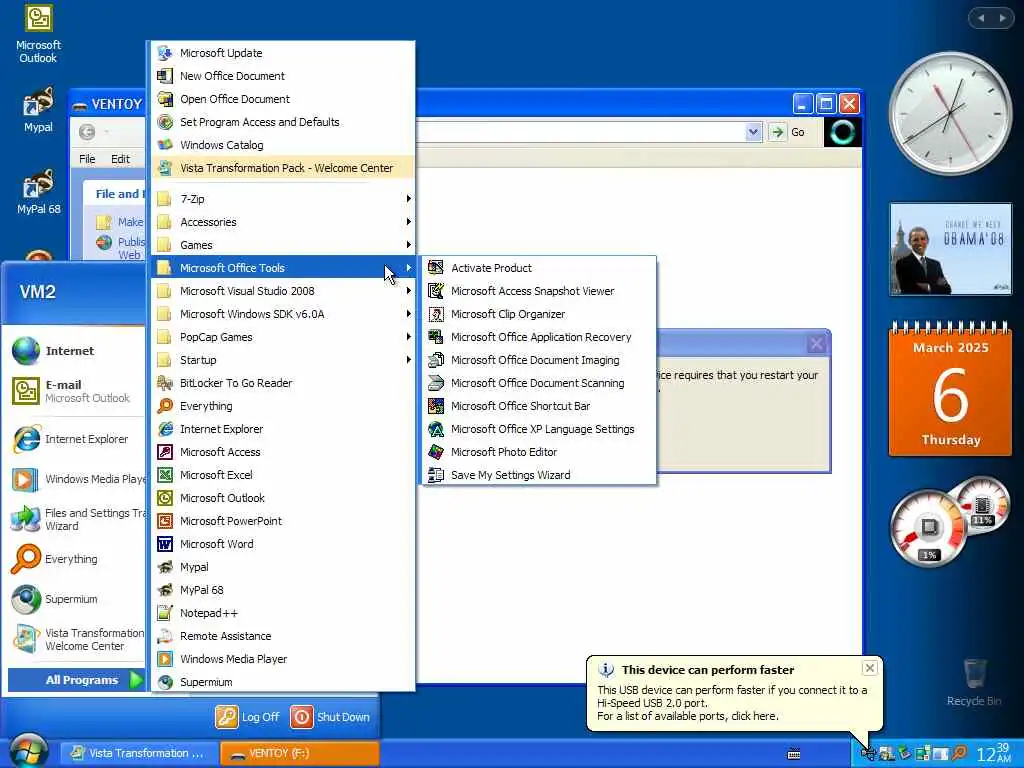Open MyPal 68 desktop shortcut

pos(38,191)
